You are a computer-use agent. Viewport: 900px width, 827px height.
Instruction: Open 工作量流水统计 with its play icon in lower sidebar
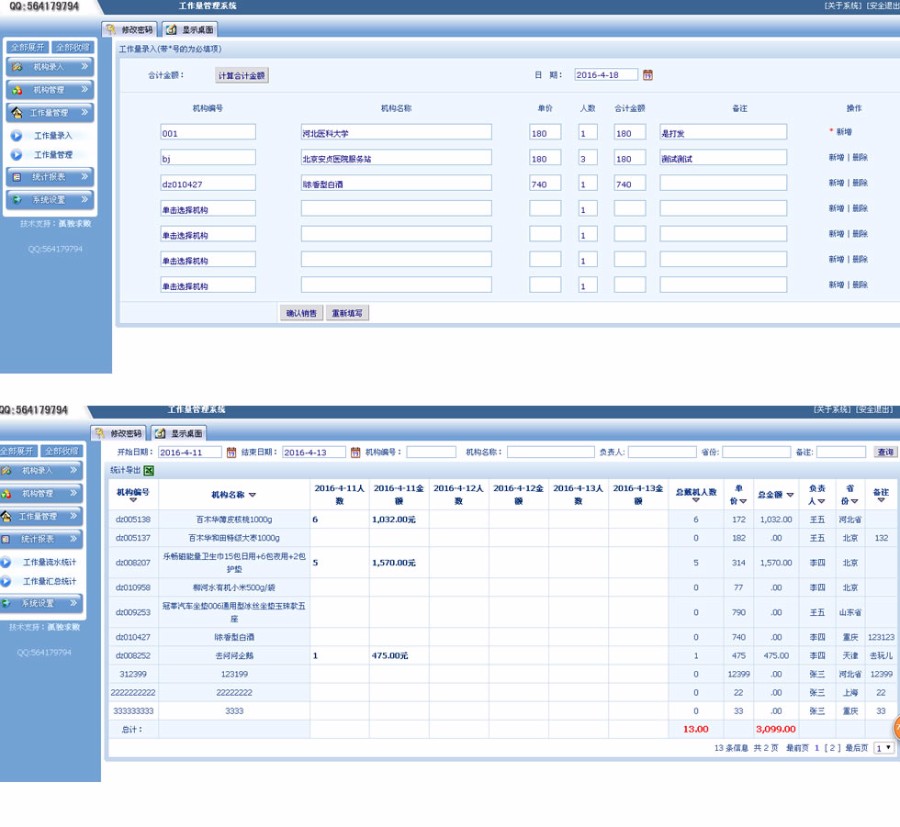coord(39,562)
